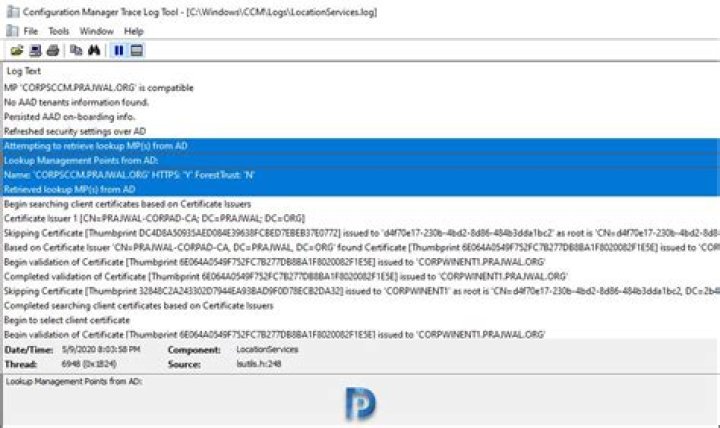The width and height of the screenshot is (720, 428).
Task: Select row "Persisted AAD on-boarding info."
Action: coord(360,117)
